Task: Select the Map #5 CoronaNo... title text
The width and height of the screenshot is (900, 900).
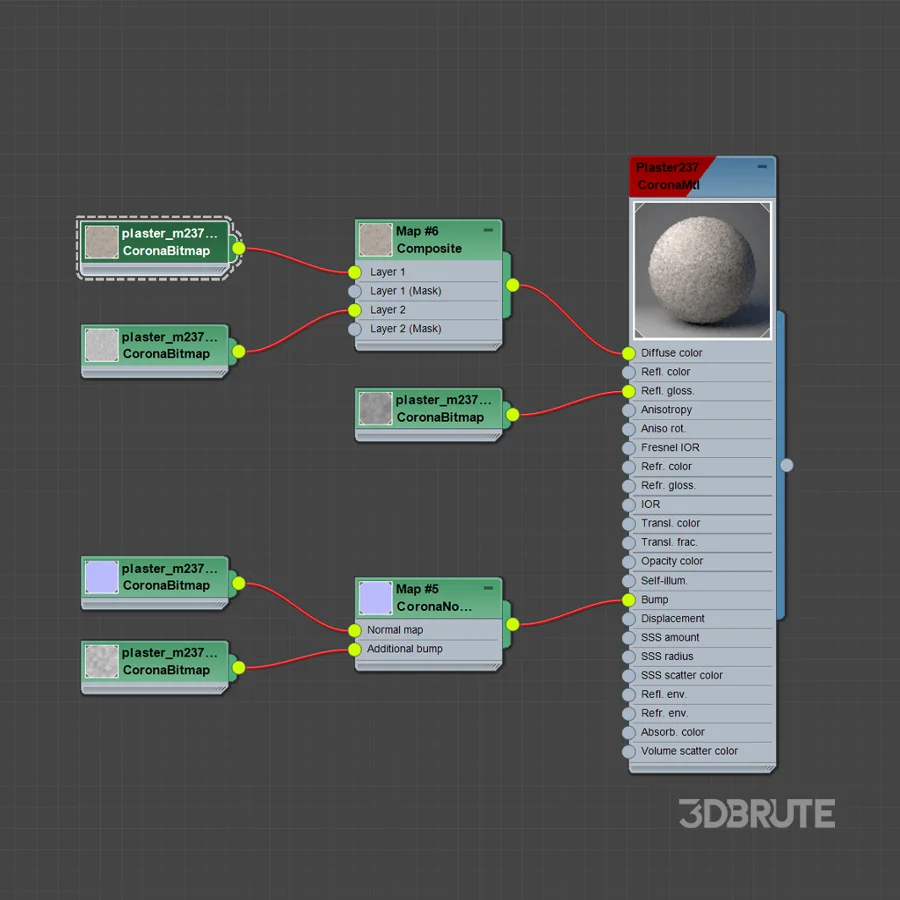Action: click(x=434, y=598)
